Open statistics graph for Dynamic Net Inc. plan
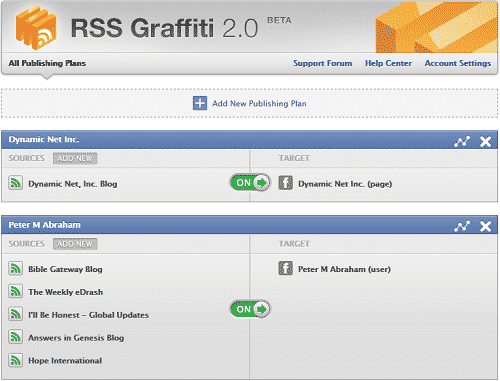The width and height of the screenshot is (500, 381). [x=462, y=142]
